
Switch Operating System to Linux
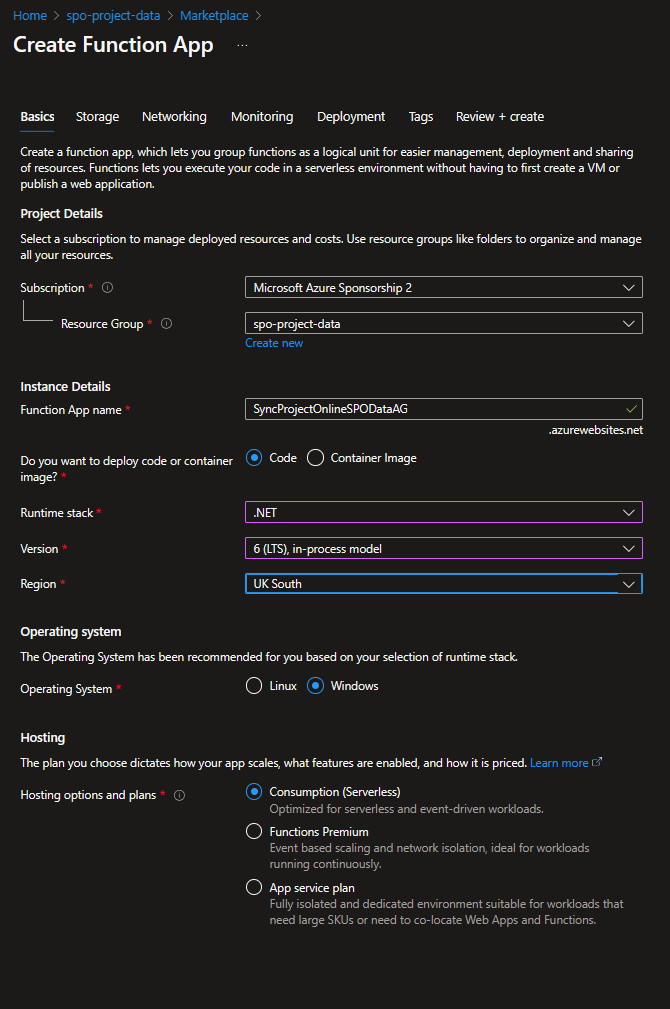click(252, 685)
